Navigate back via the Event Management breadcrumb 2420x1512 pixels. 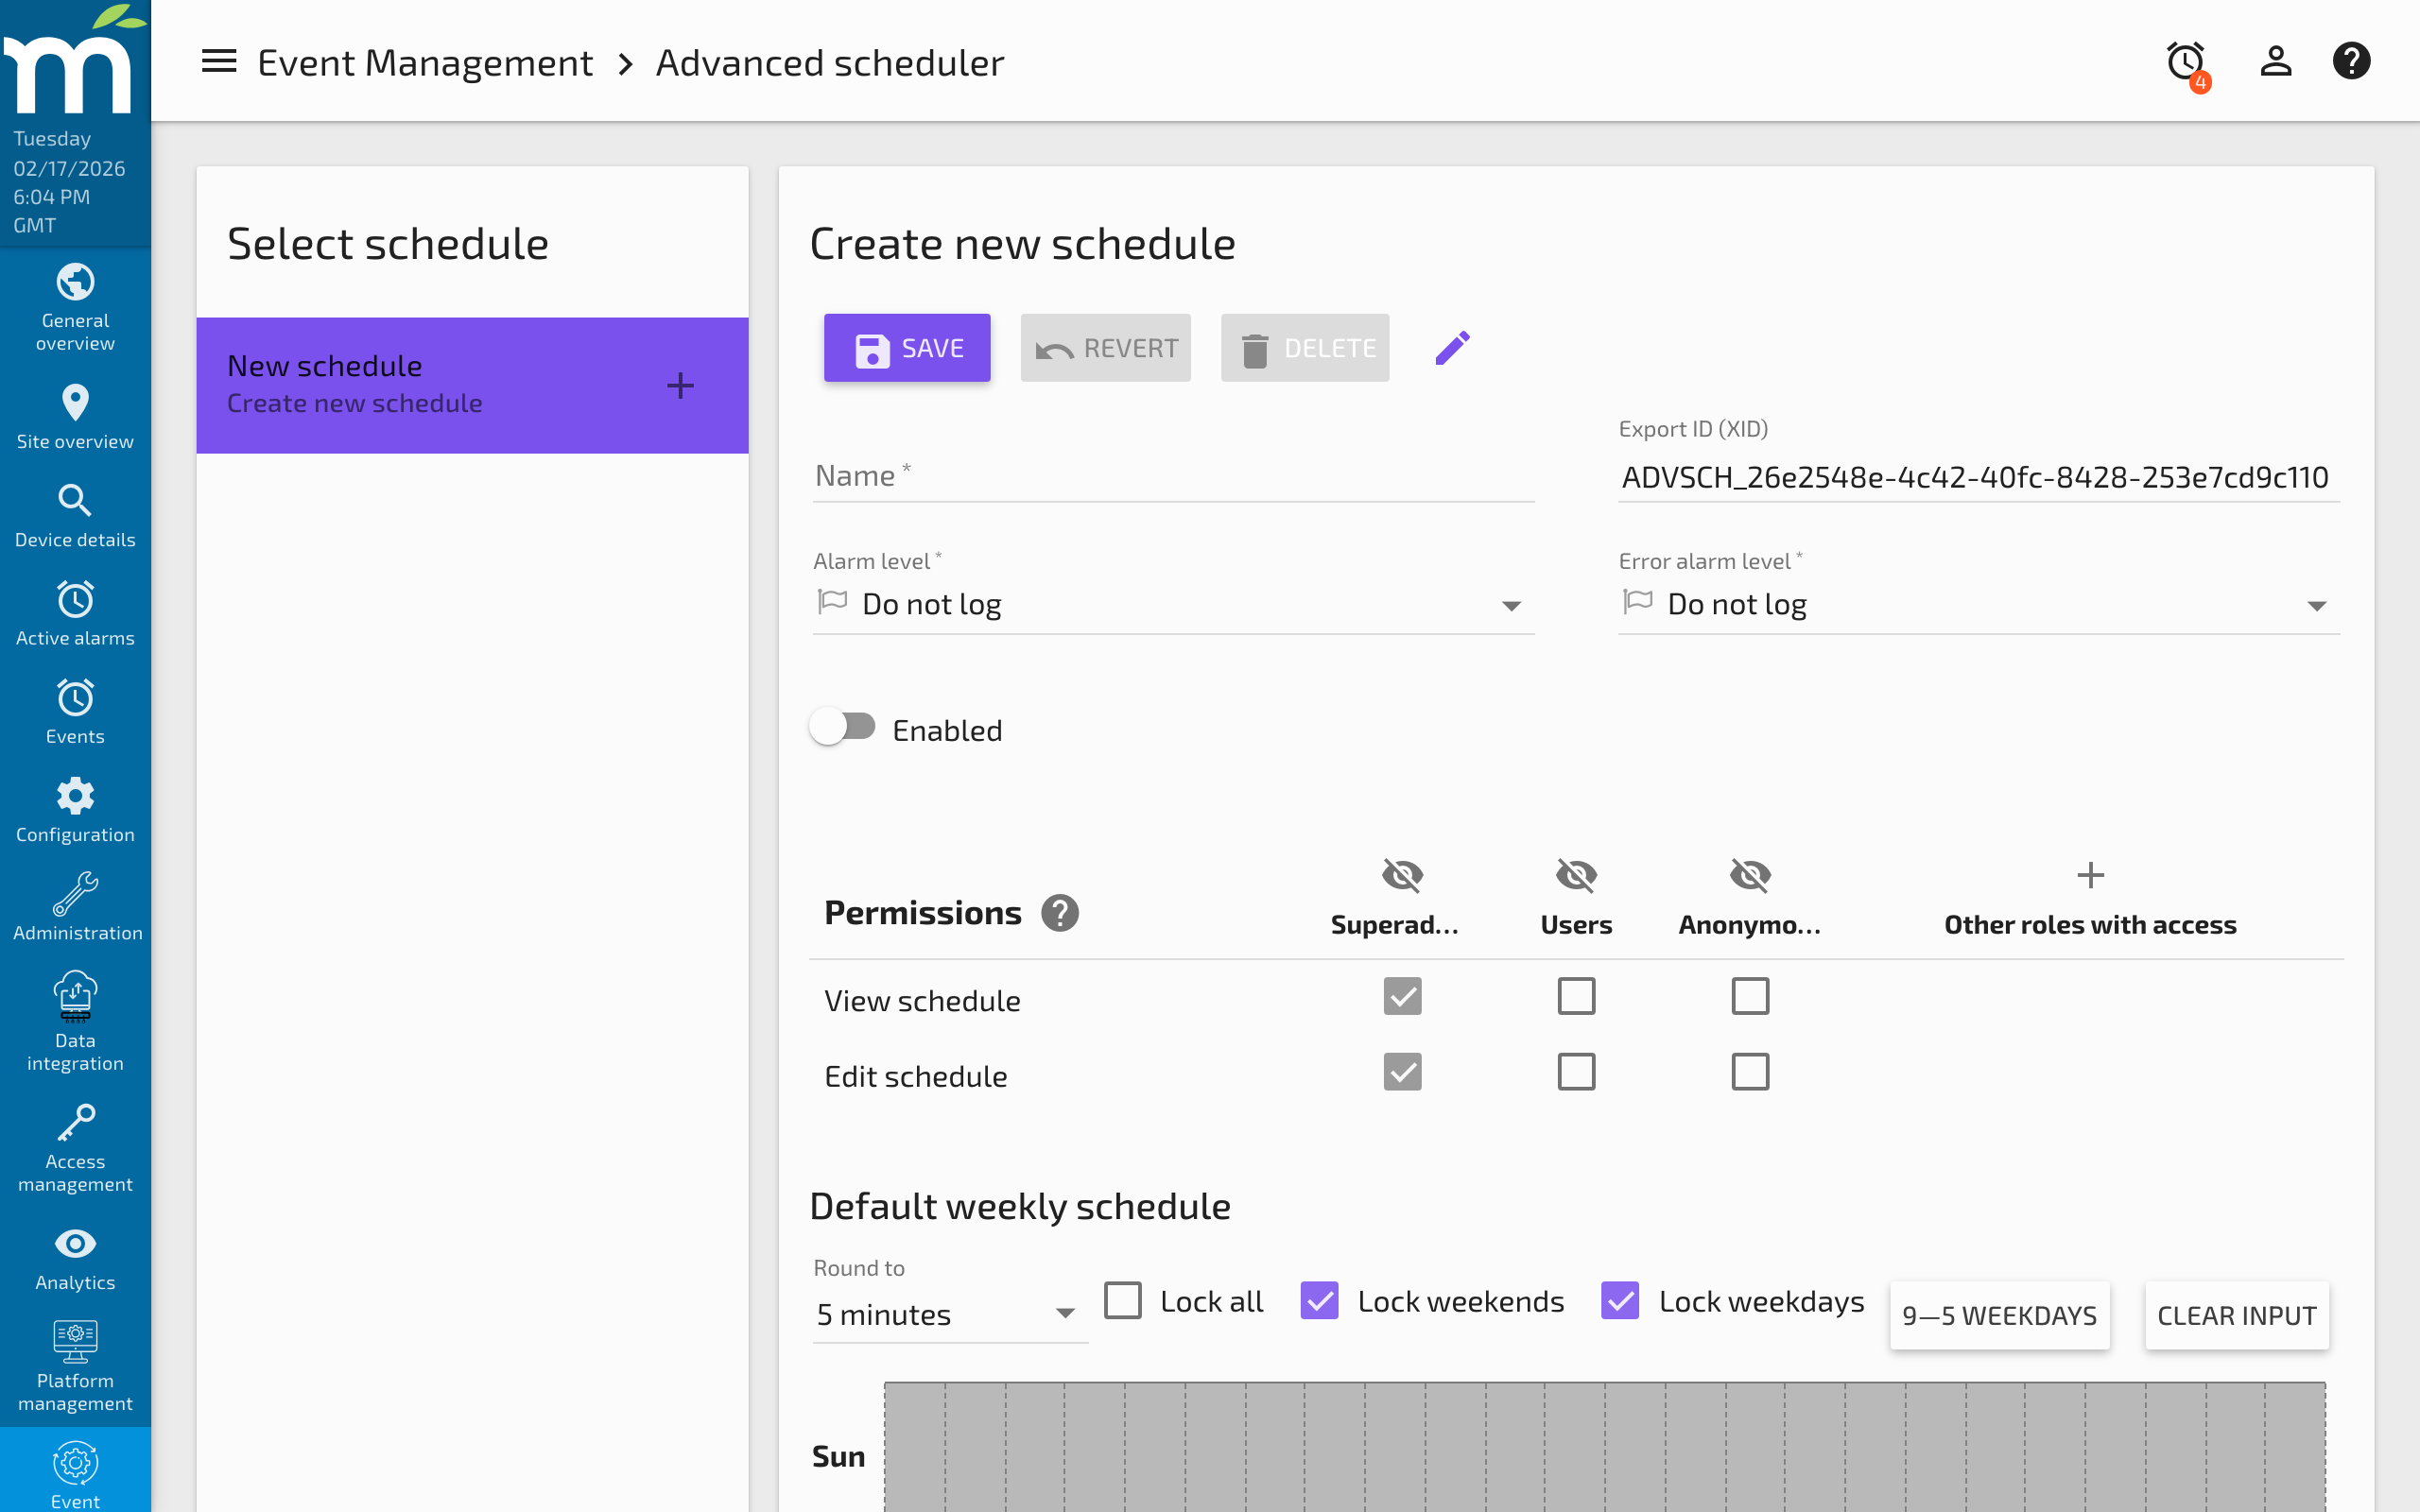tap(425, 61)
